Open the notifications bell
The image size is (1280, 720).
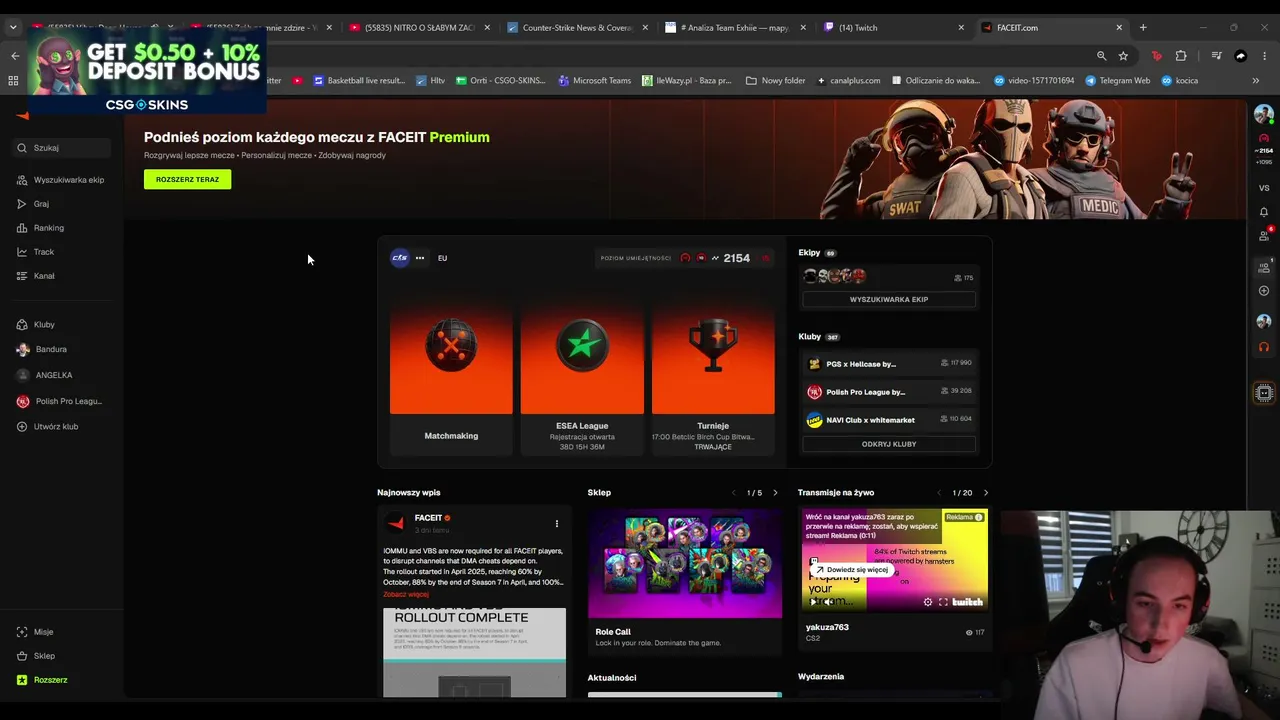click(x=1264, y=212)
